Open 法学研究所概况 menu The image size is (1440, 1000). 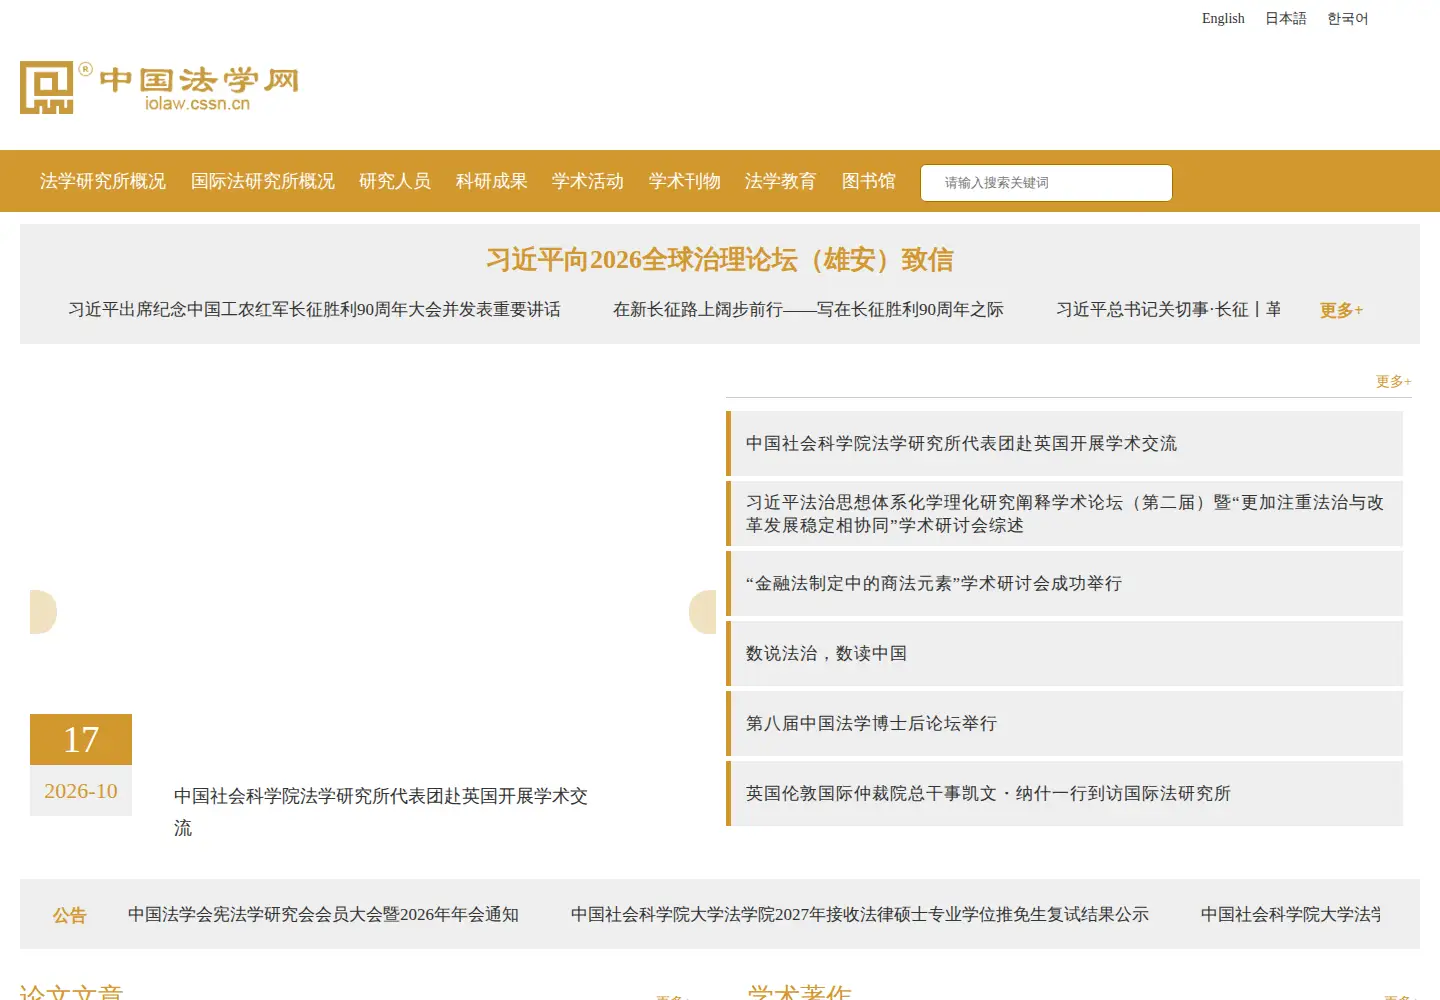[x=103, y=181]
